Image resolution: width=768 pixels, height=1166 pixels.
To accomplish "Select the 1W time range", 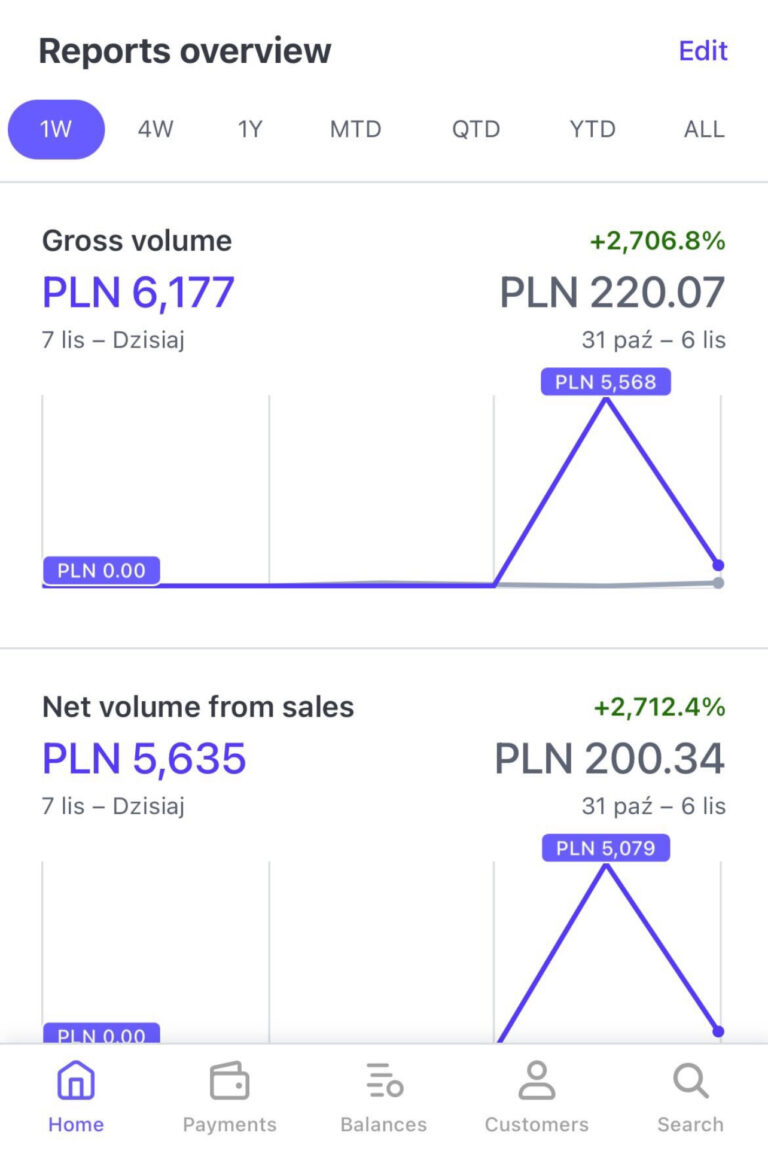I will point(56,129).
